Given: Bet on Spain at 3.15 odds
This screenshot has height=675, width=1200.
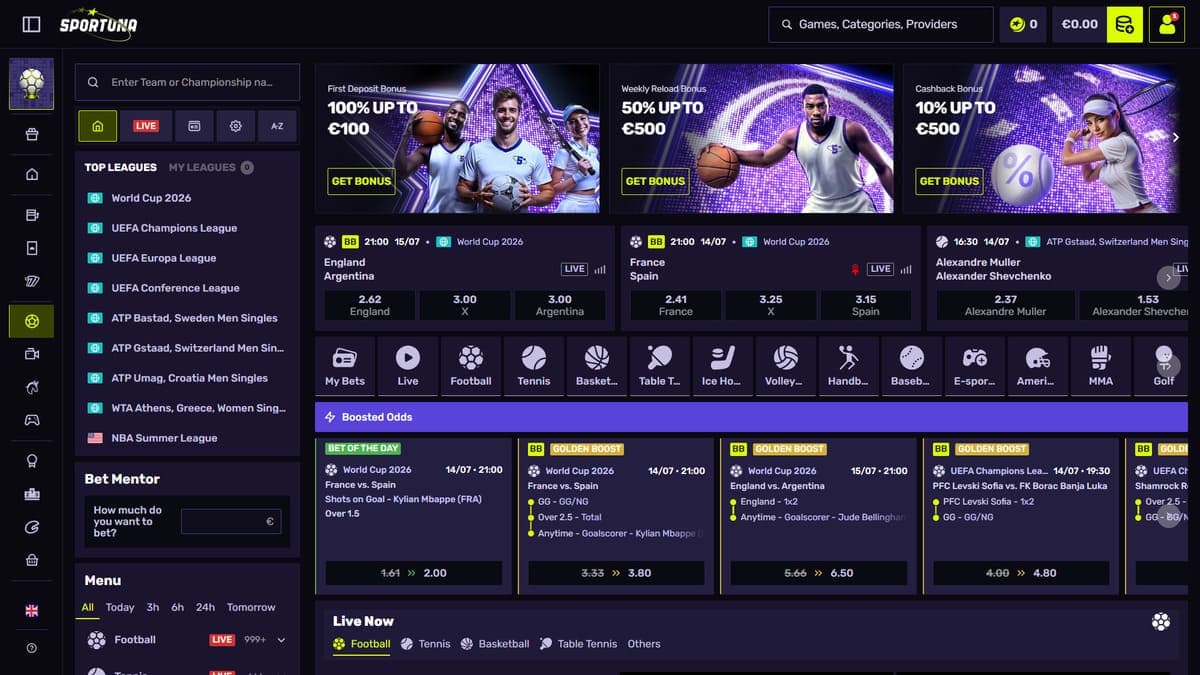Looking at the screenshot, I should pos(866,305).
